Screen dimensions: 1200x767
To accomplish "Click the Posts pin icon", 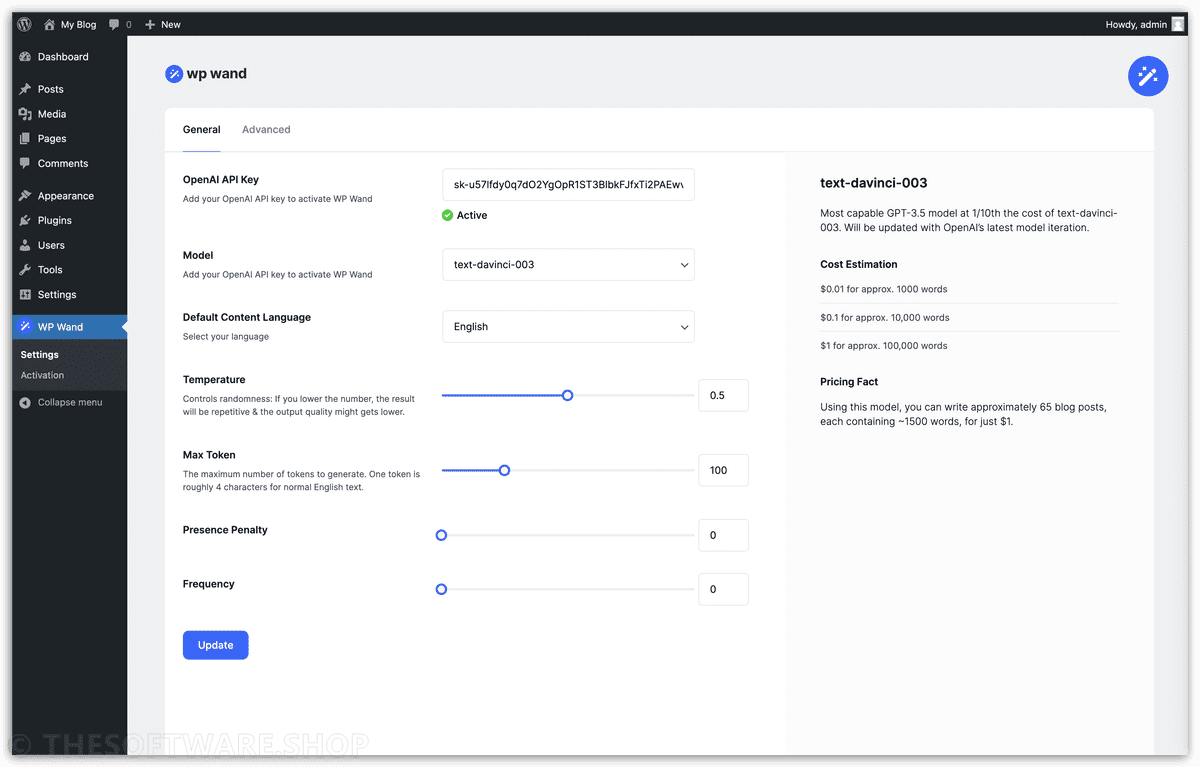I will pos(25,89).
